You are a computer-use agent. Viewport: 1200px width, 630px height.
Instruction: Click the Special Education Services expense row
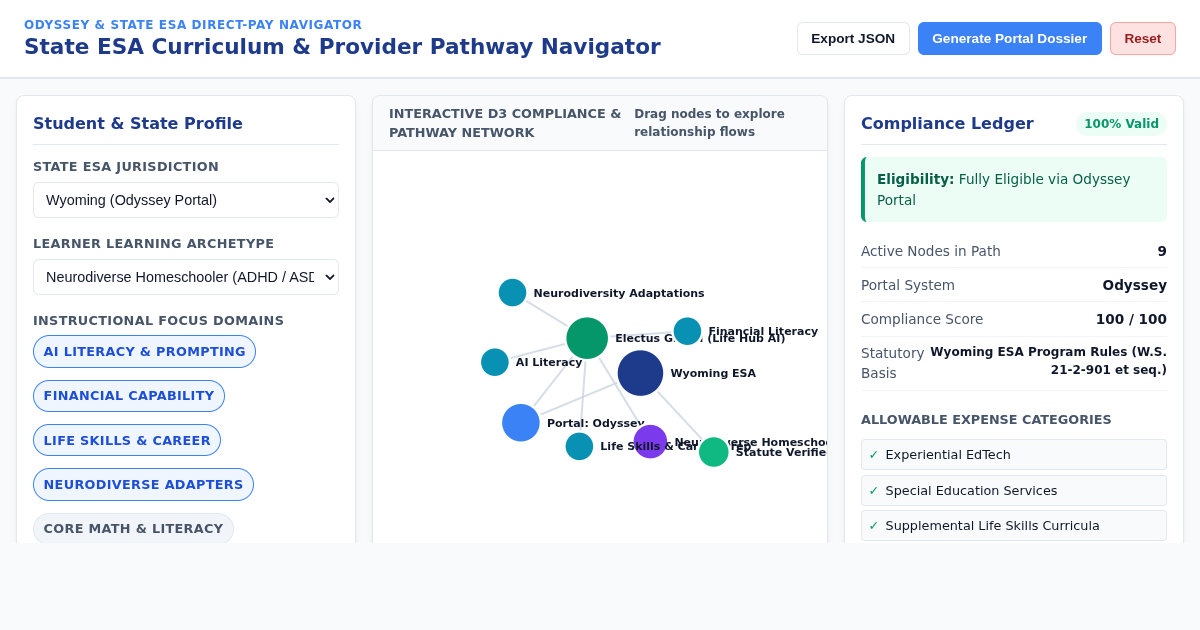click(x=1014, y=490)
